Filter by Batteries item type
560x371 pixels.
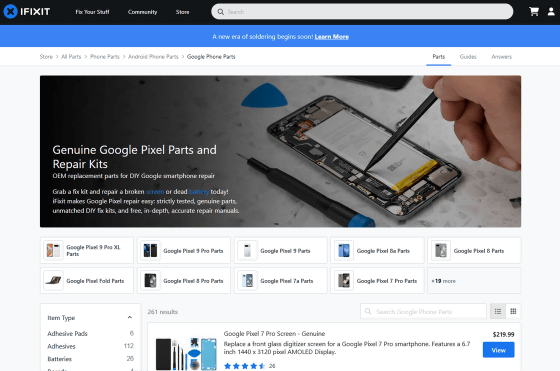pos(90,359)
